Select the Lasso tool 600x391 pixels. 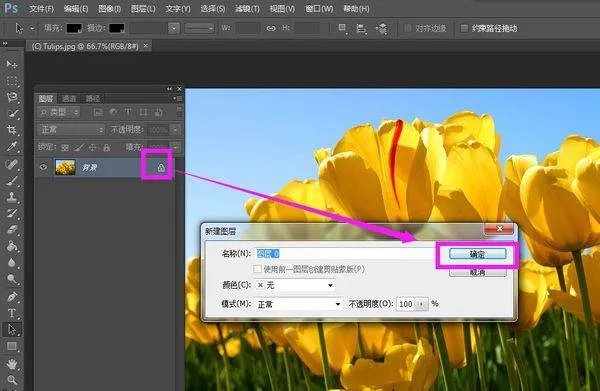pos(12,97)
